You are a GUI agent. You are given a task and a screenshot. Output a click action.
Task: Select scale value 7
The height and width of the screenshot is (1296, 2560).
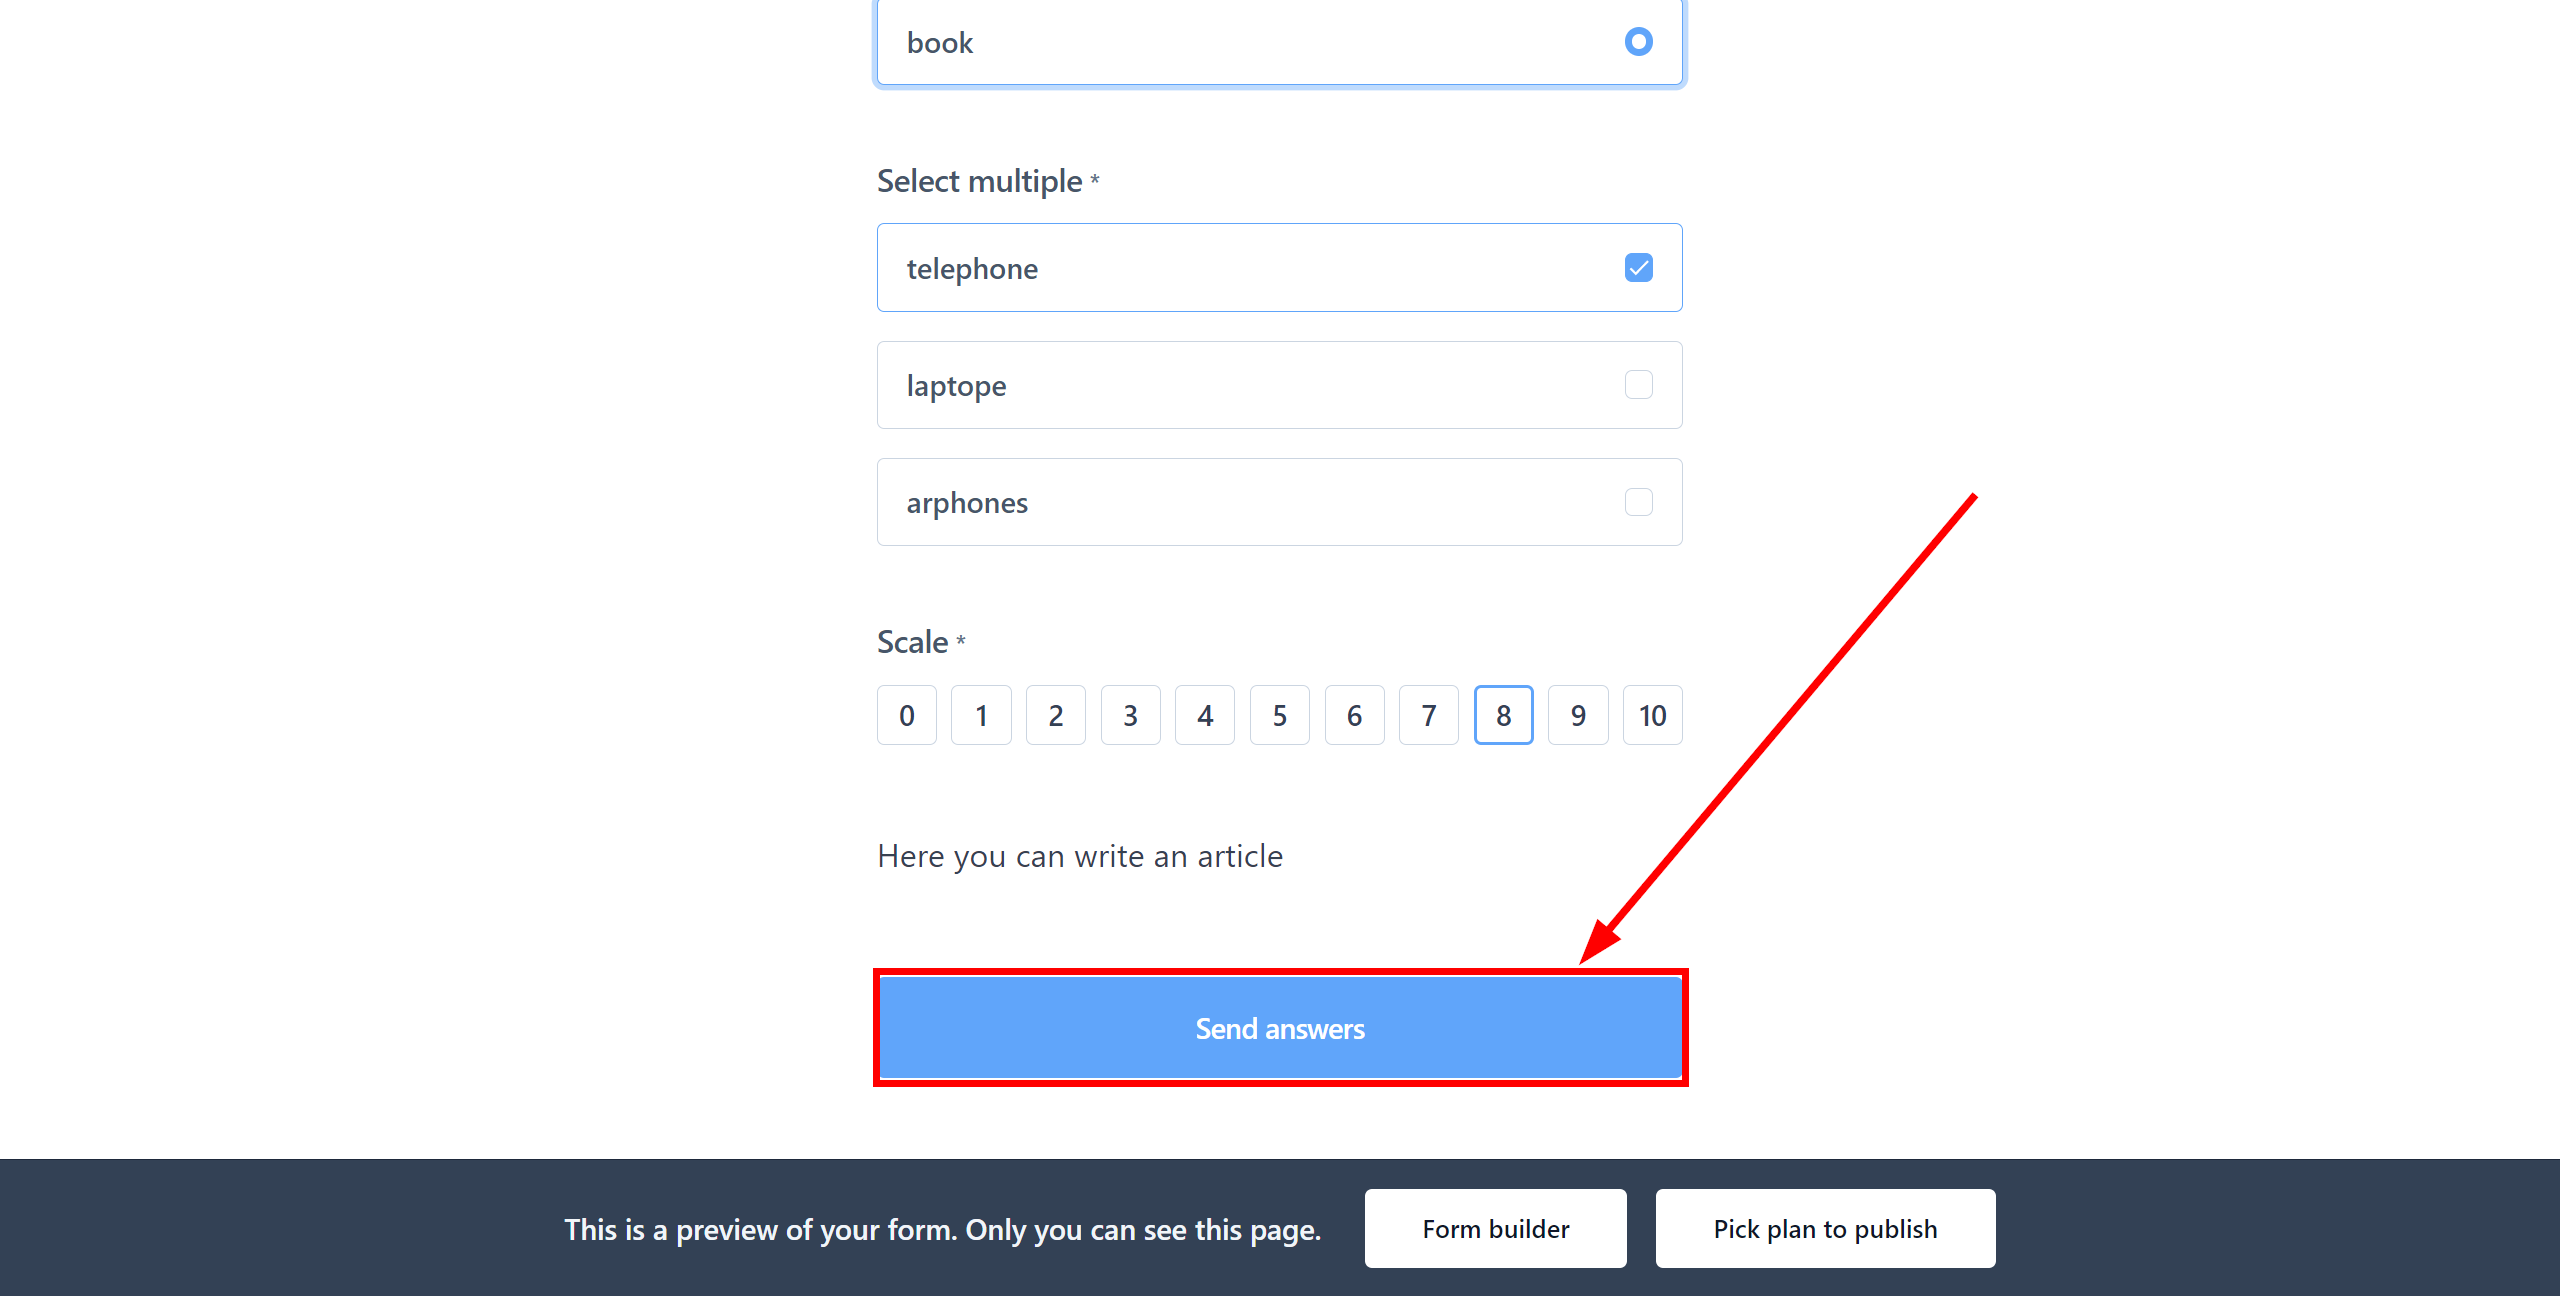[1428, 714]
